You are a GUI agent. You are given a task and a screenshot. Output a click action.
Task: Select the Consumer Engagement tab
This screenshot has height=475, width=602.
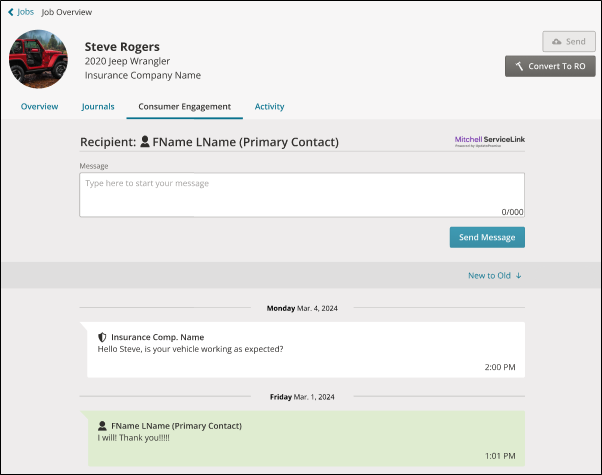(185, 107)
